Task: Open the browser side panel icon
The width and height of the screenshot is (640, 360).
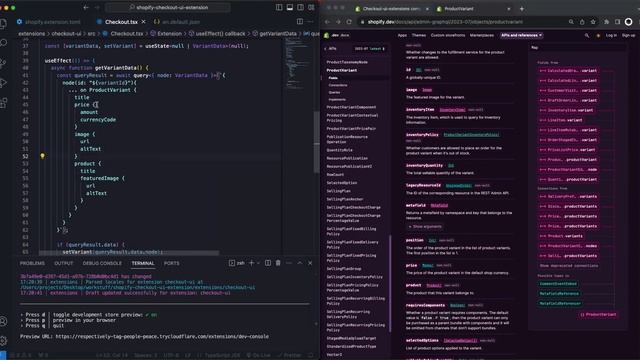Action: pyautogui.click(x=618, y=22)
